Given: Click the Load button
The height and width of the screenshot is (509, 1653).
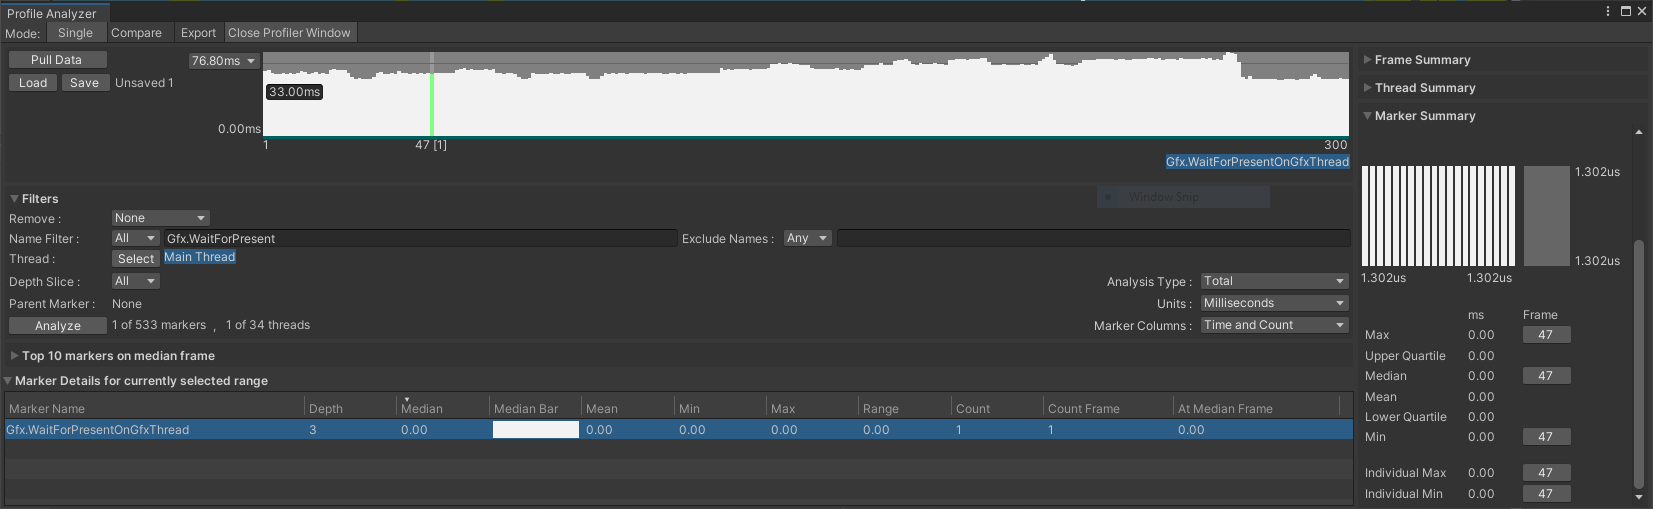Looking at the screenshot, I should click(x=33, y=83).
